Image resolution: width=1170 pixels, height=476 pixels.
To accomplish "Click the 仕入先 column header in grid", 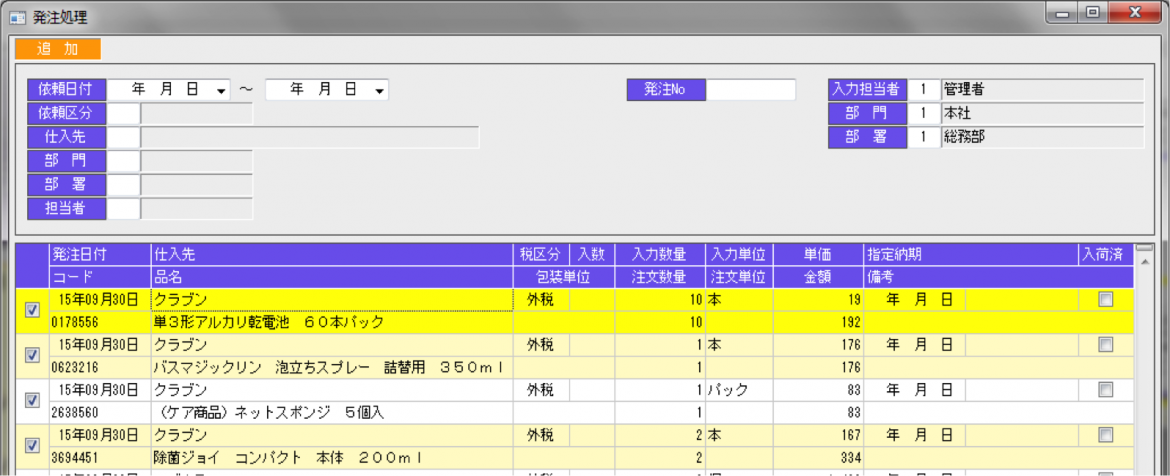I will [x=331, y=254].
